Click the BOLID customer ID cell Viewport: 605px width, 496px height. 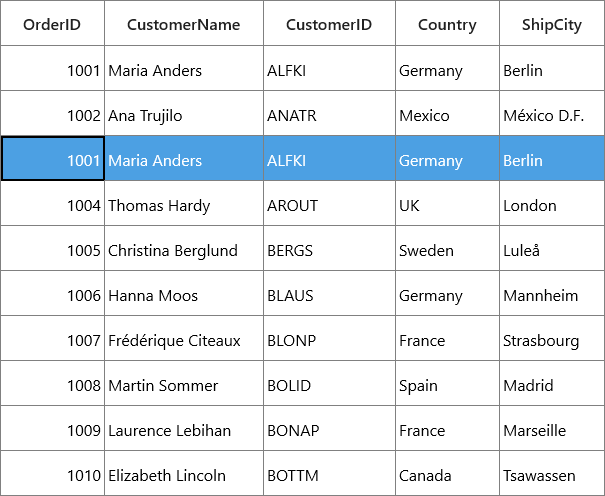point(330,383)
